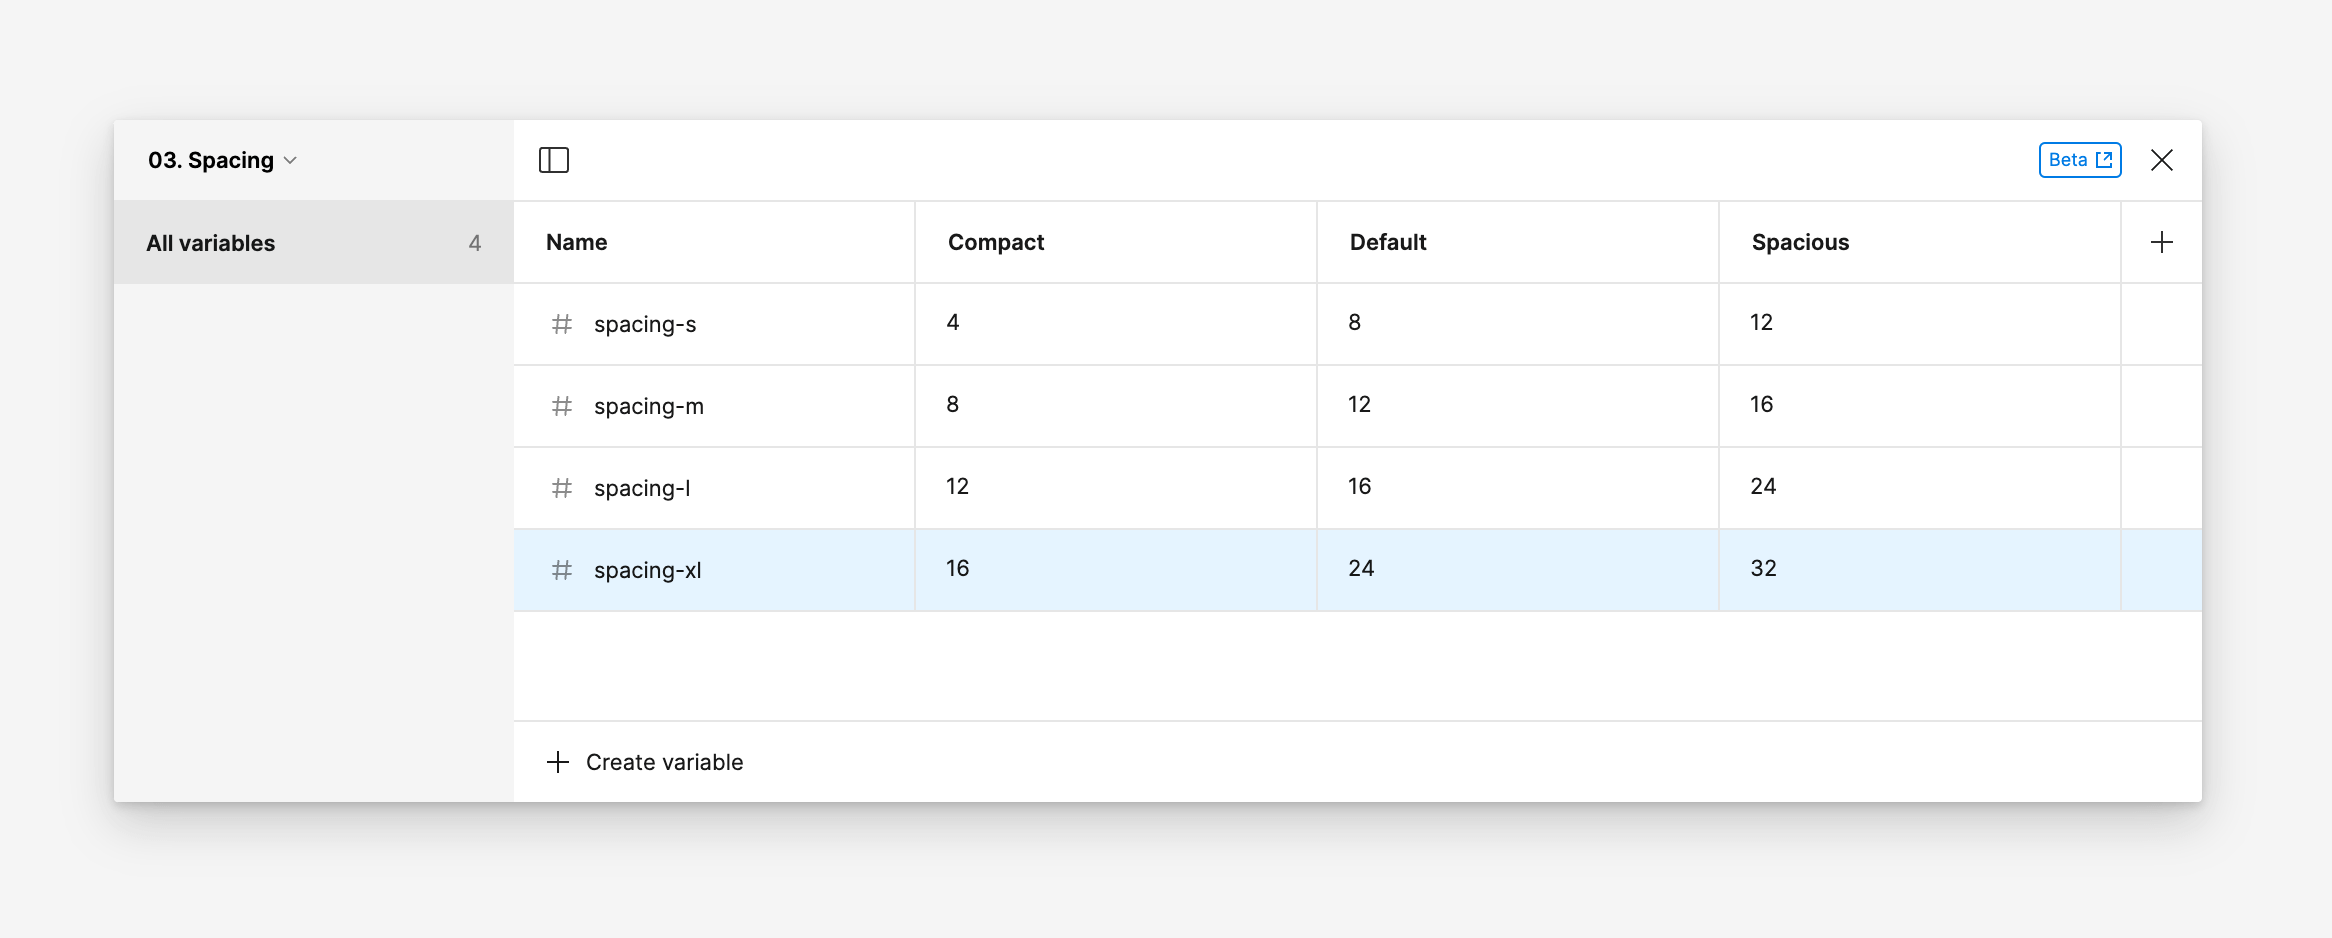
Task: Click the hash icon next to spacing-m
Action: (x=562, y=406)
